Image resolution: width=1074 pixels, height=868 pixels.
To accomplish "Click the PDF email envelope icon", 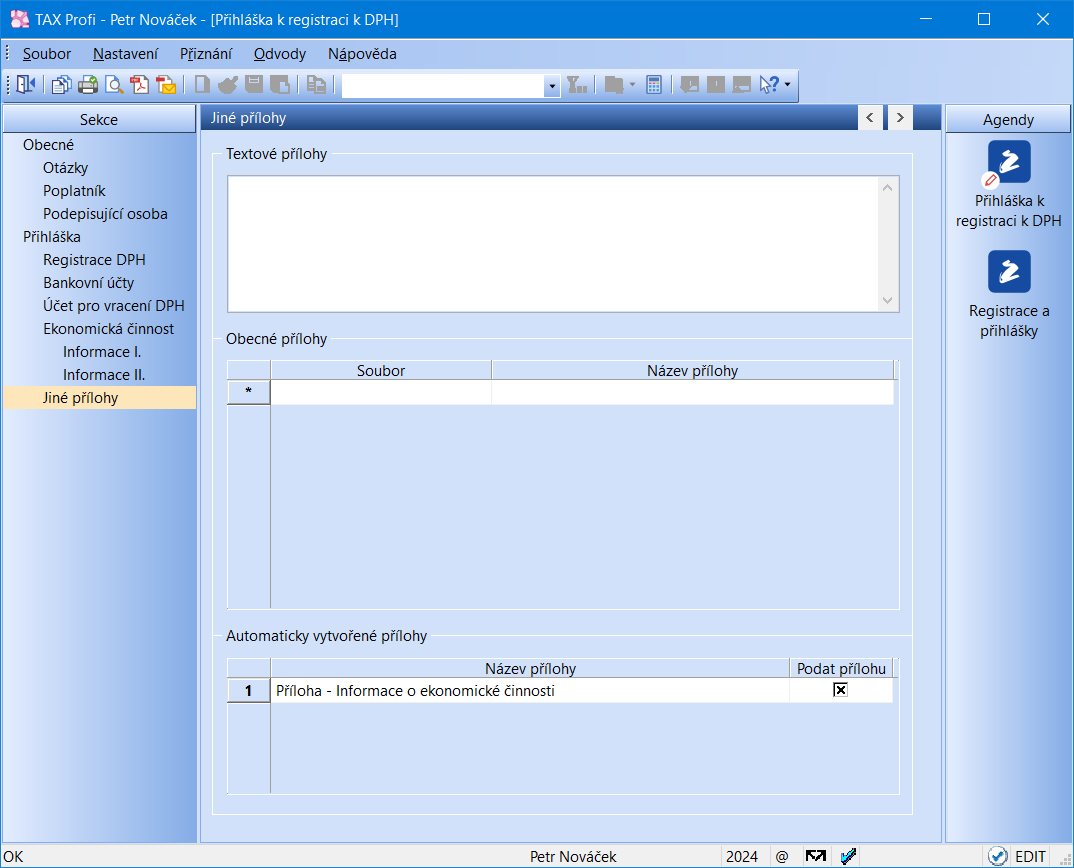I will click(166, 85).
